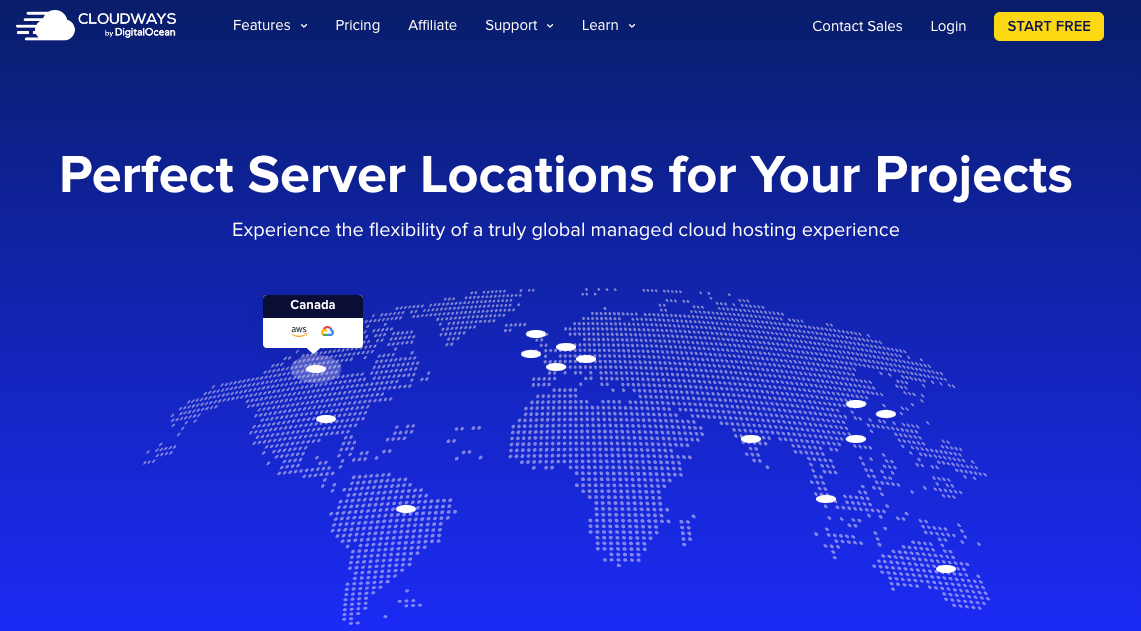Screen dimensions: 1141x631
Task: Select the easternmost European server marker
Action: [586, 359]
